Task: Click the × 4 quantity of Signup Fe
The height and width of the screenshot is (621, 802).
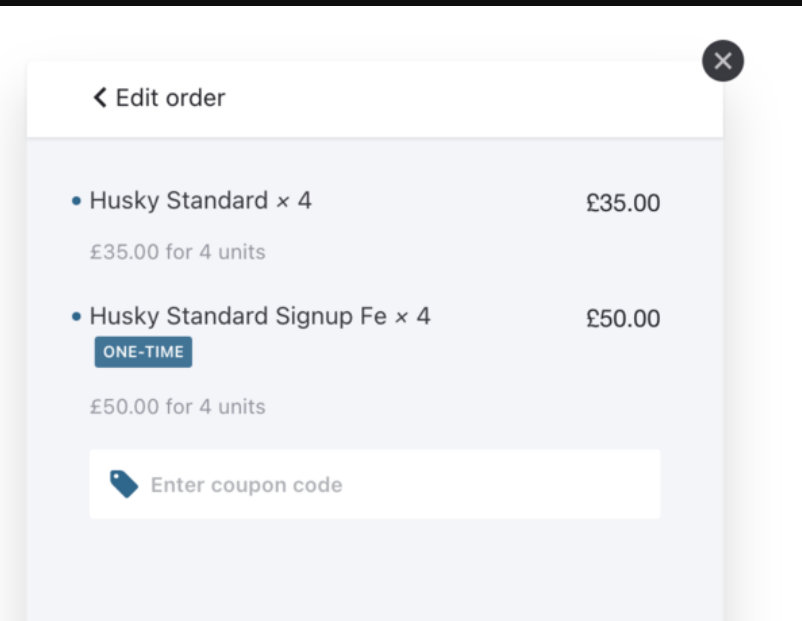Action: pyautogui.click(x=413, y=317)
